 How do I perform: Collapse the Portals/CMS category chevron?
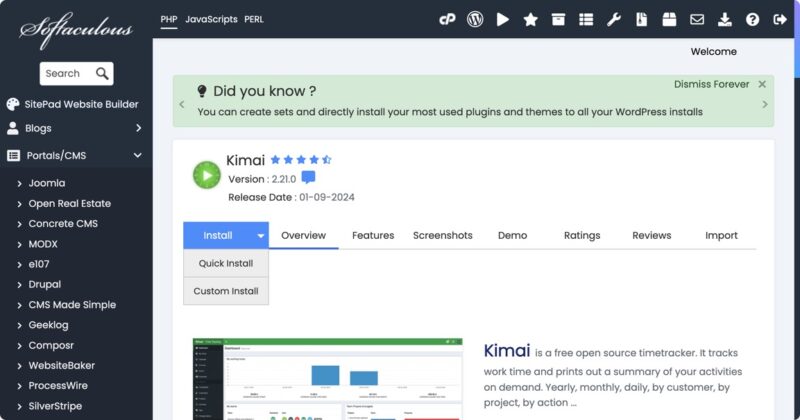138,156
